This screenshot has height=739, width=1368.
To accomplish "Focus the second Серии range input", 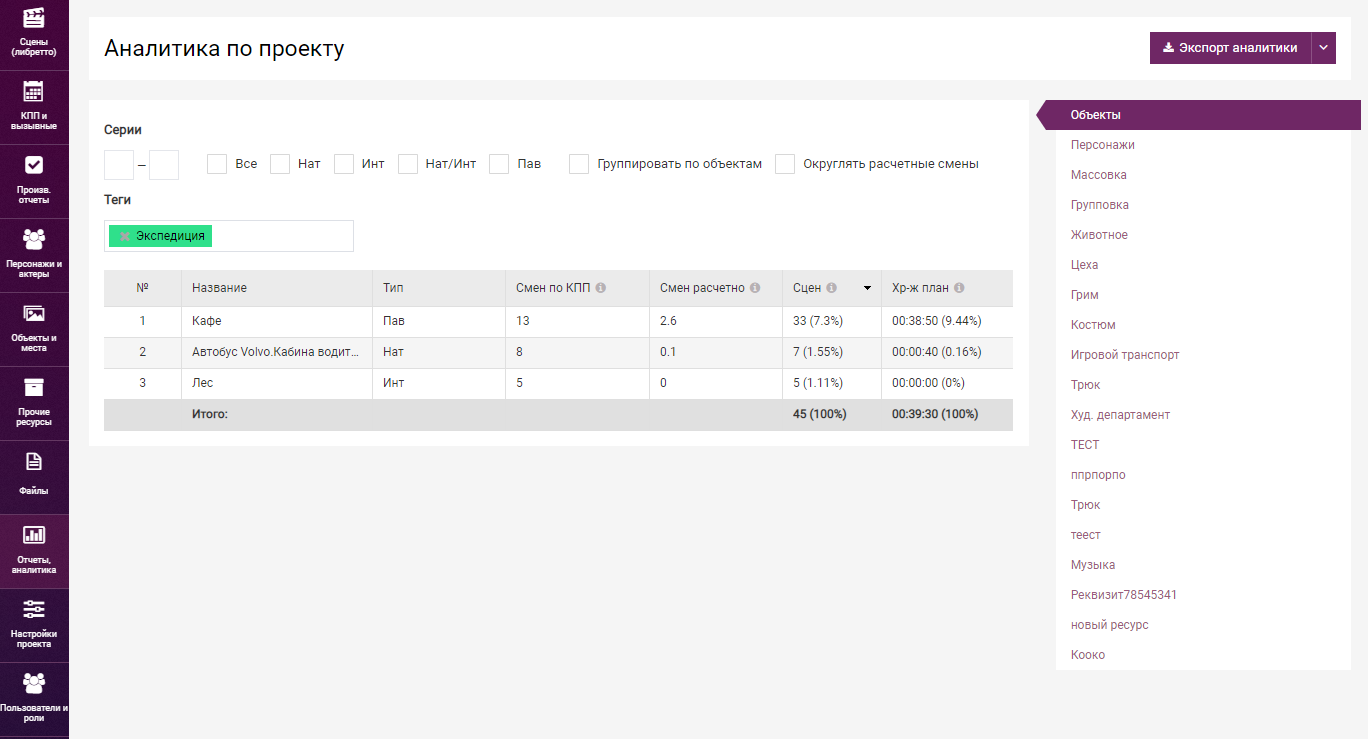I will click(164, 165).
